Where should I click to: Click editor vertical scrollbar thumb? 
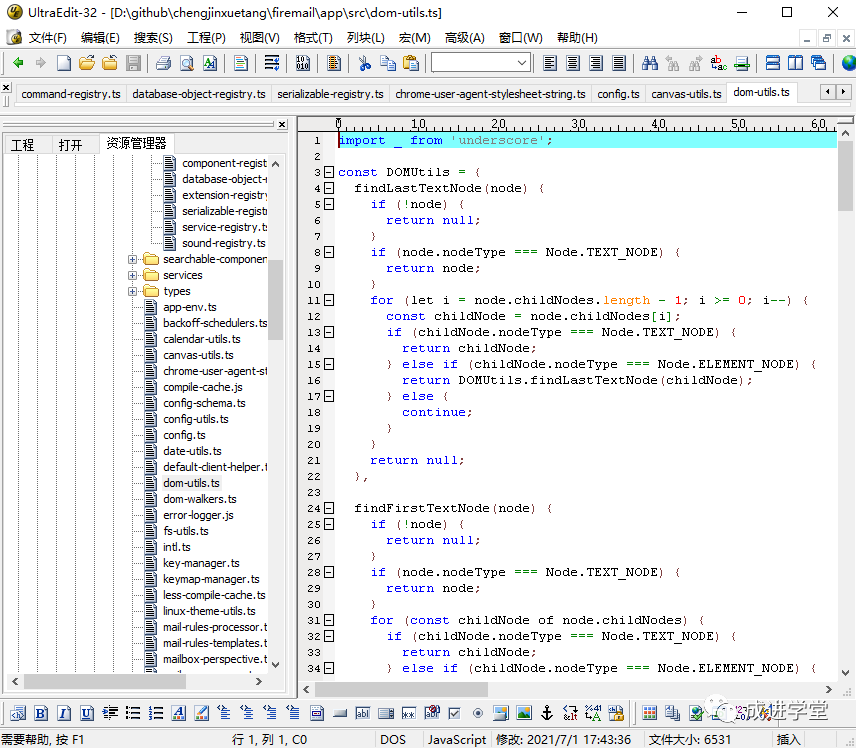point(845,175)
